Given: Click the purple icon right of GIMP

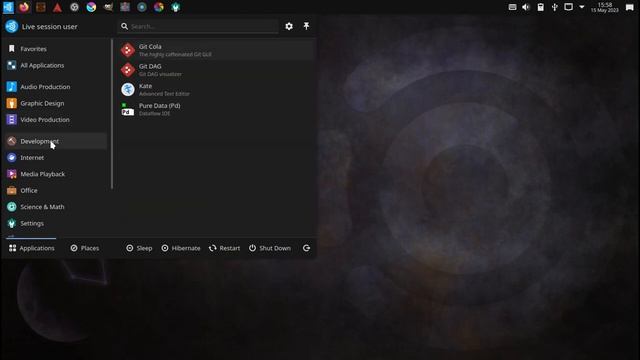Looking at the screenshot, I should point(125,7).
